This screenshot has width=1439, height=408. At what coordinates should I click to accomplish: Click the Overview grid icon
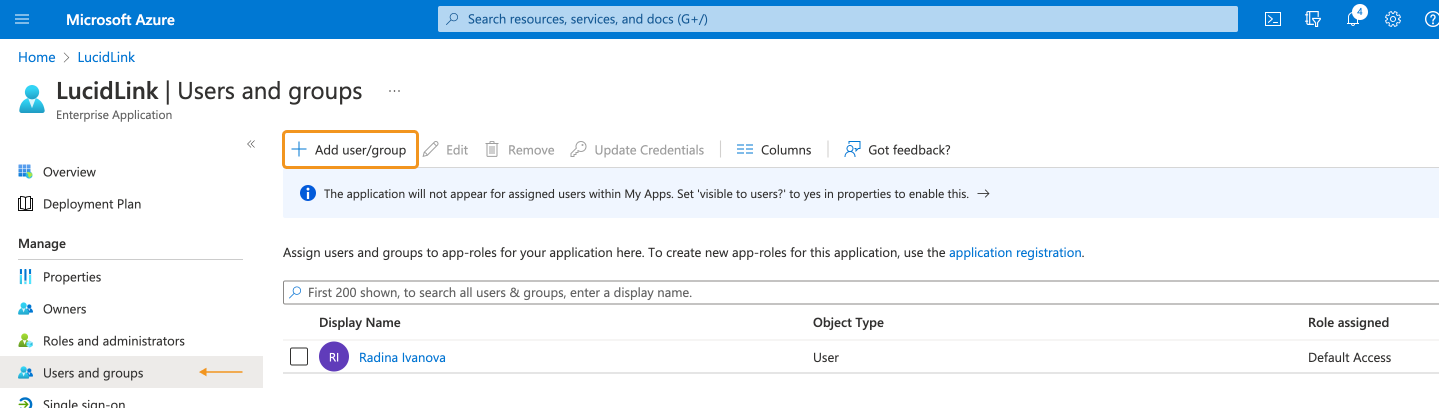(x=26, y=172)
